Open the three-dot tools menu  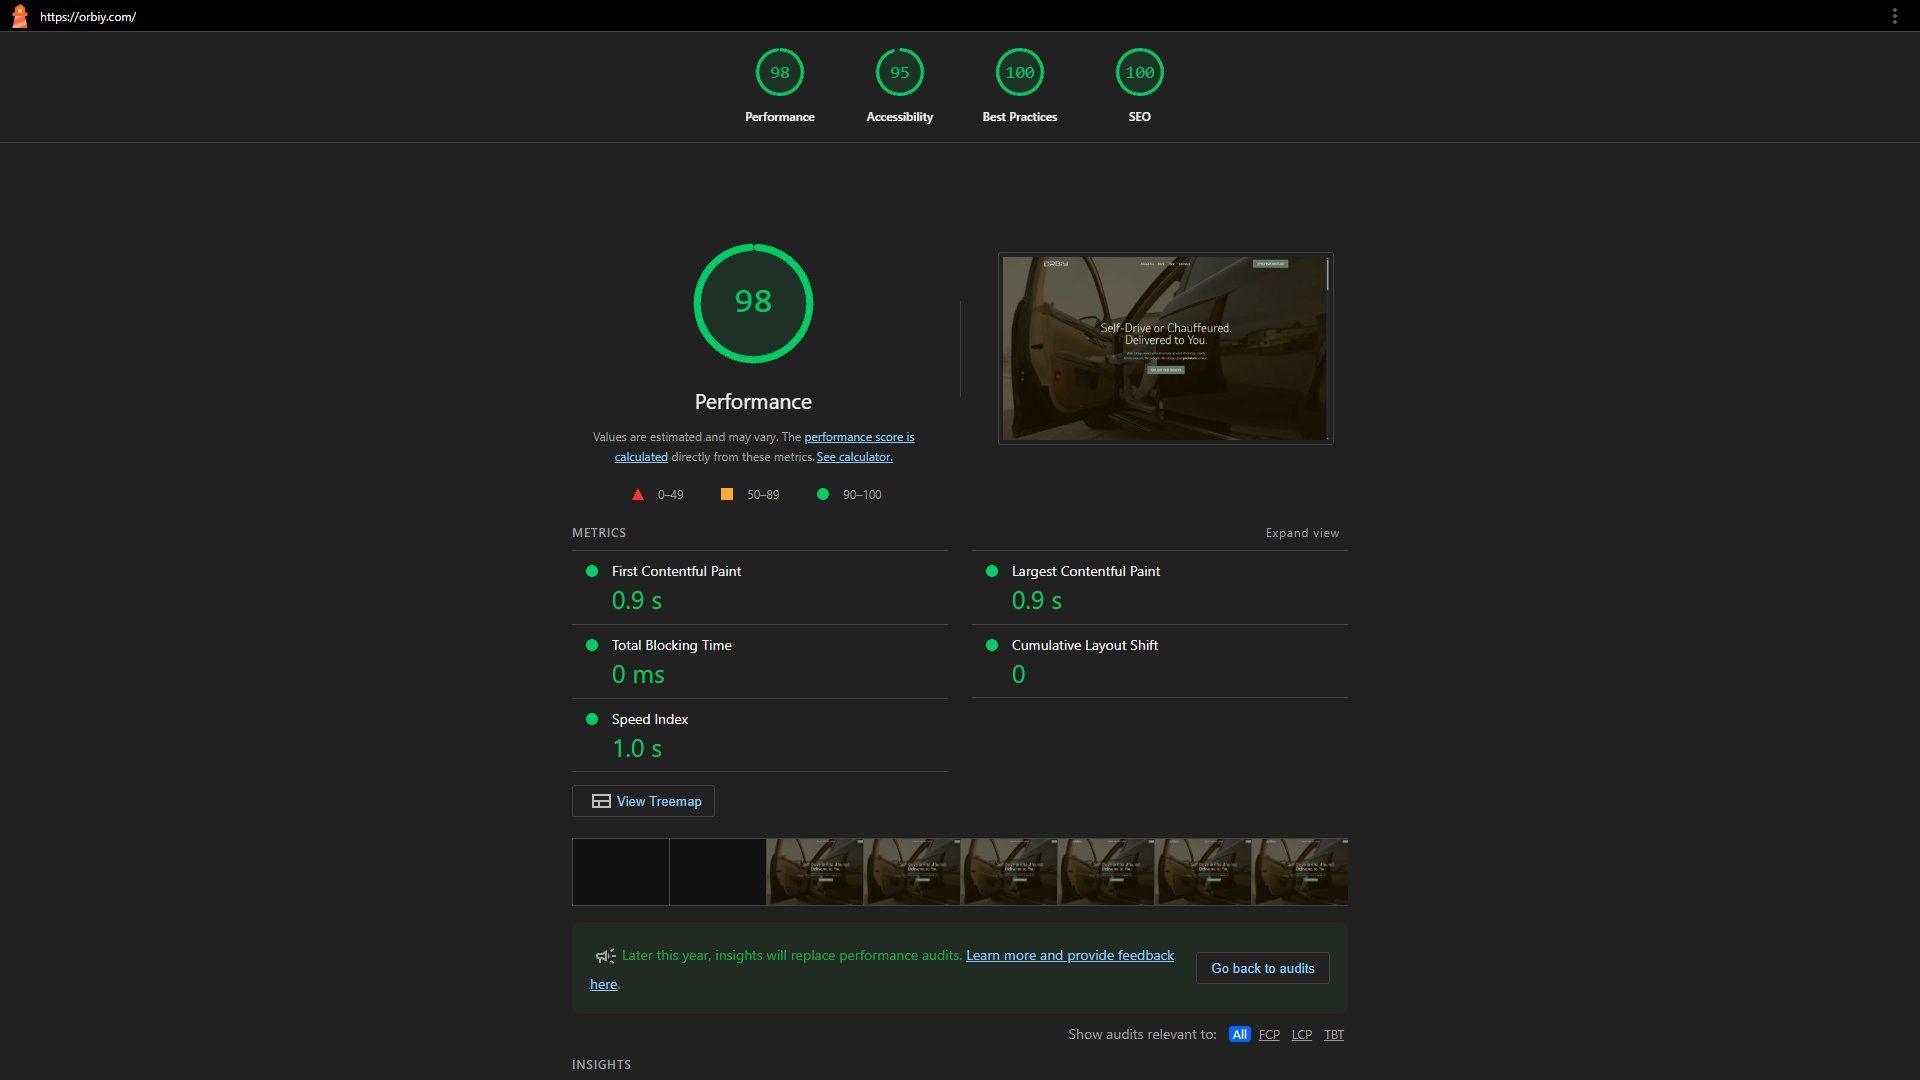pos(1894,16)
